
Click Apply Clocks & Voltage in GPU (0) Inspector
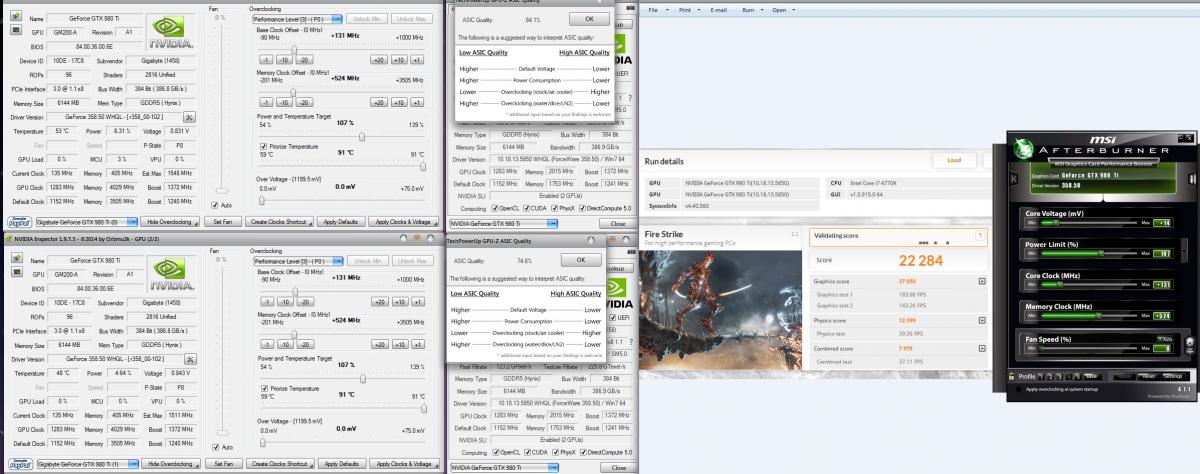(404, 221)
